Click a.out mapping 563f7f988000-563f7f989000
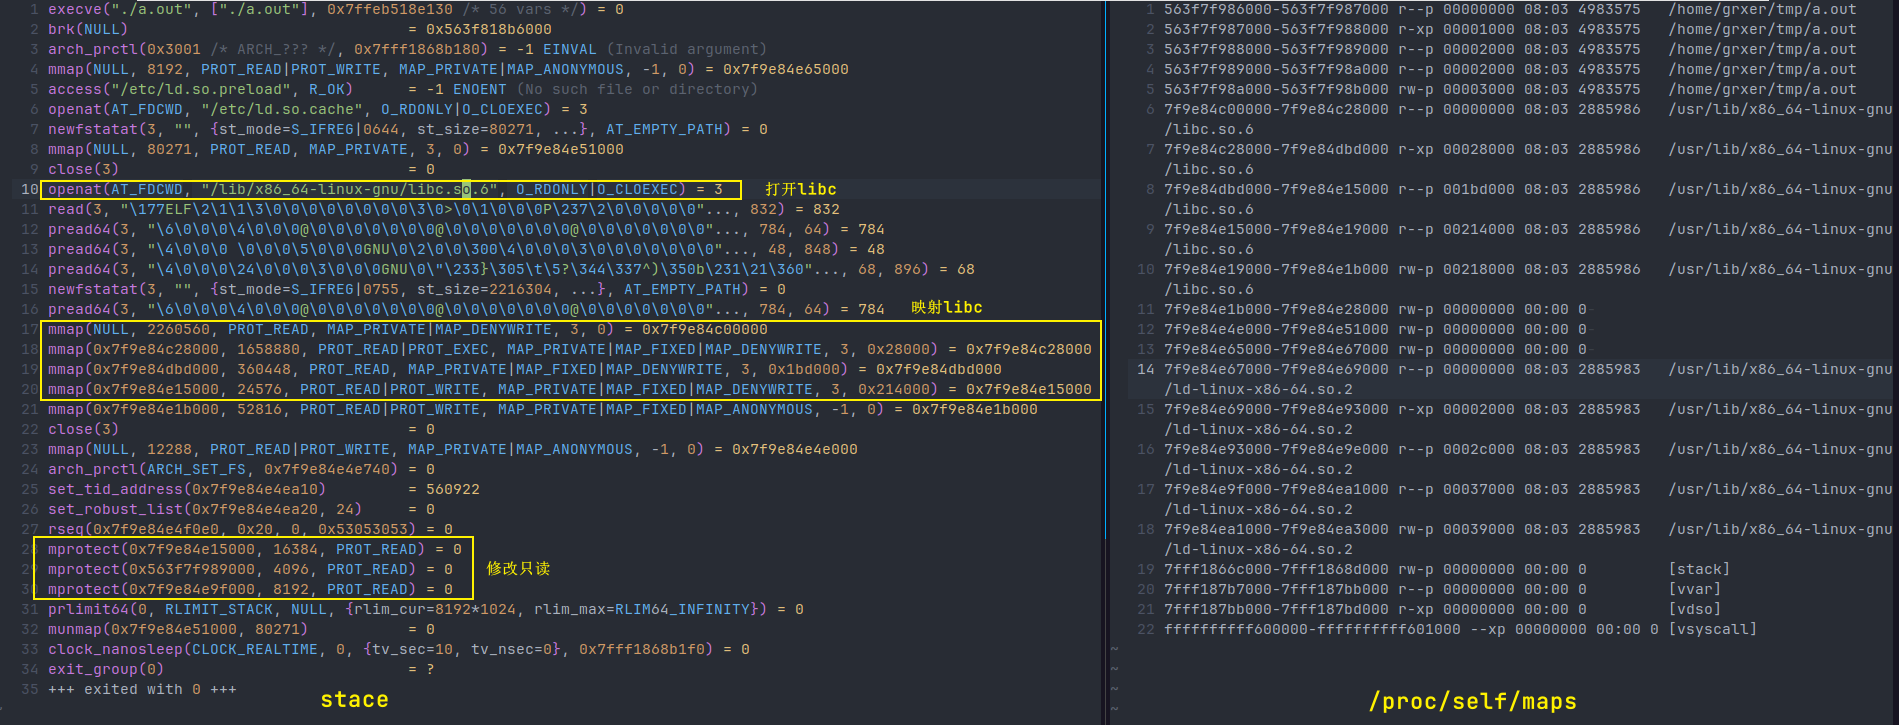 tap(1510, 49)
